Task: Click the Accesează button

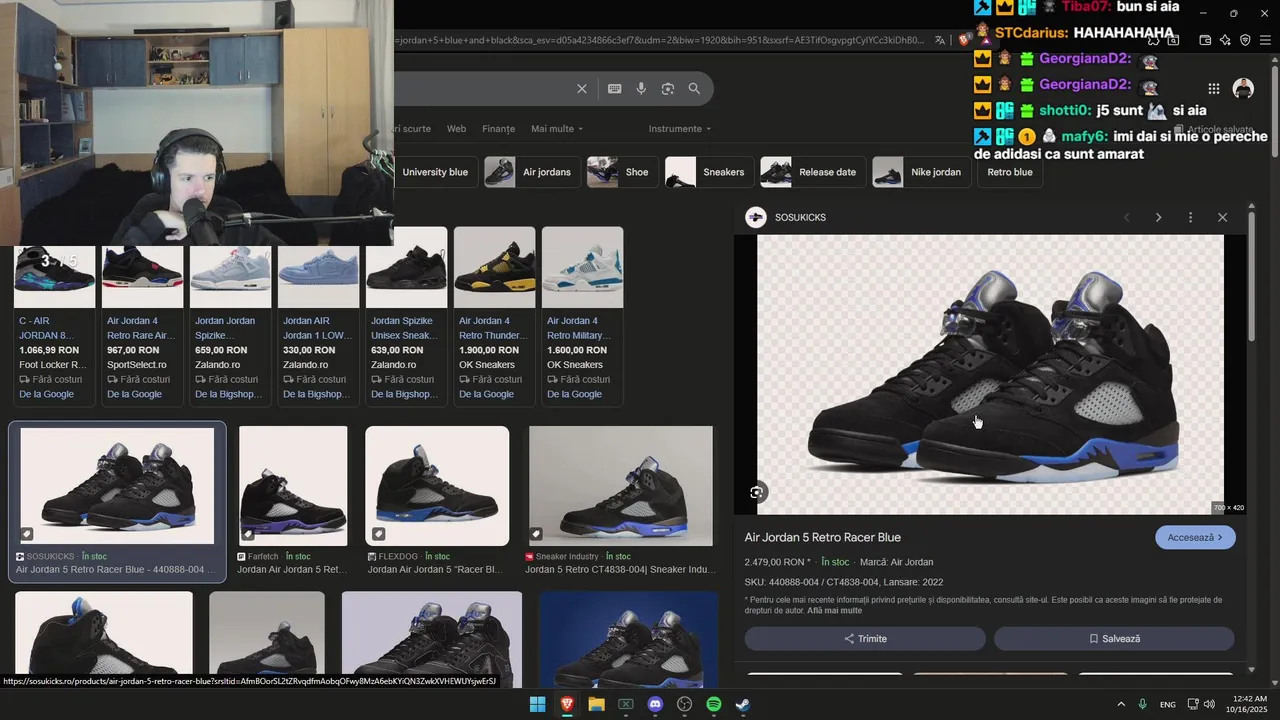Action: tap(1195, 537)
